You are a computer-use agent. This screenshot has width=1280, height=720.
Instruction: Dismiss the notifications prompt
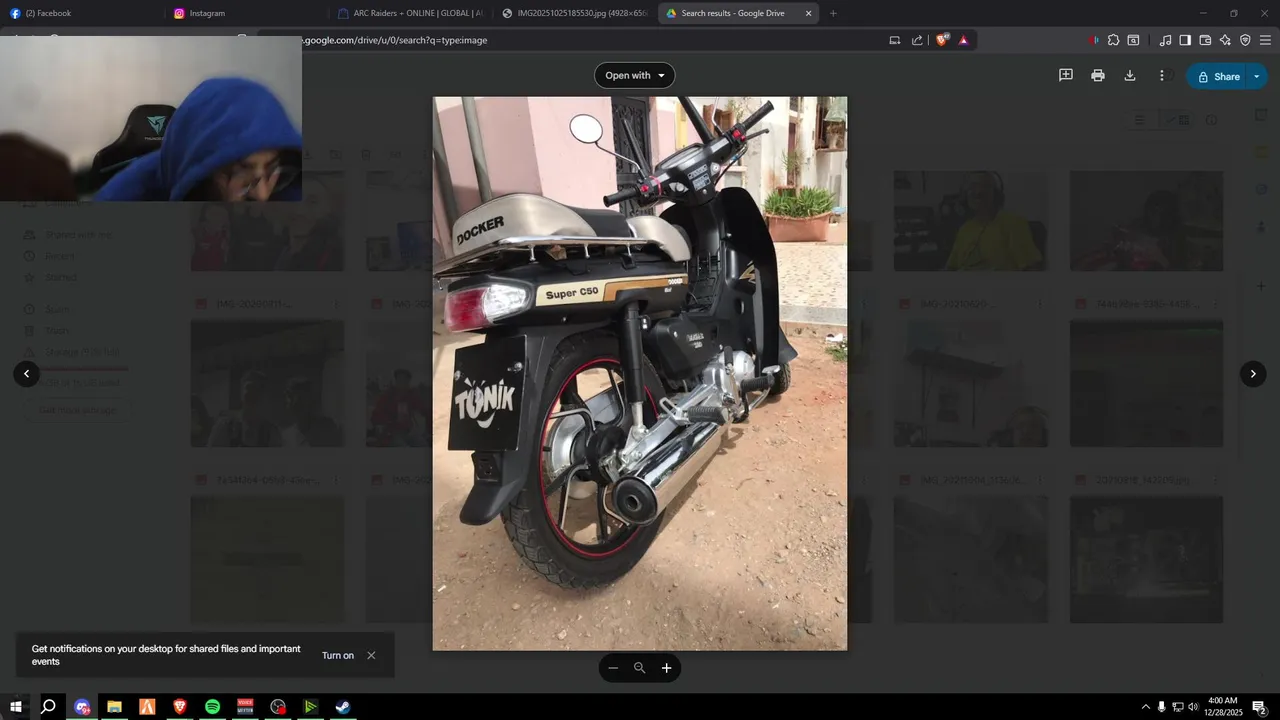click(x=371, y=656)
